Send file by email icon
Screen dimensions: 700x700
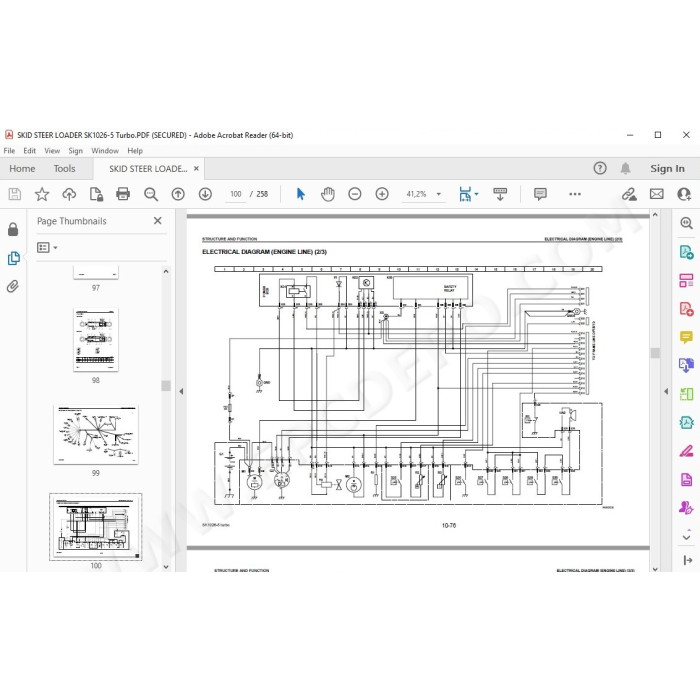click(x=656, y=194)
